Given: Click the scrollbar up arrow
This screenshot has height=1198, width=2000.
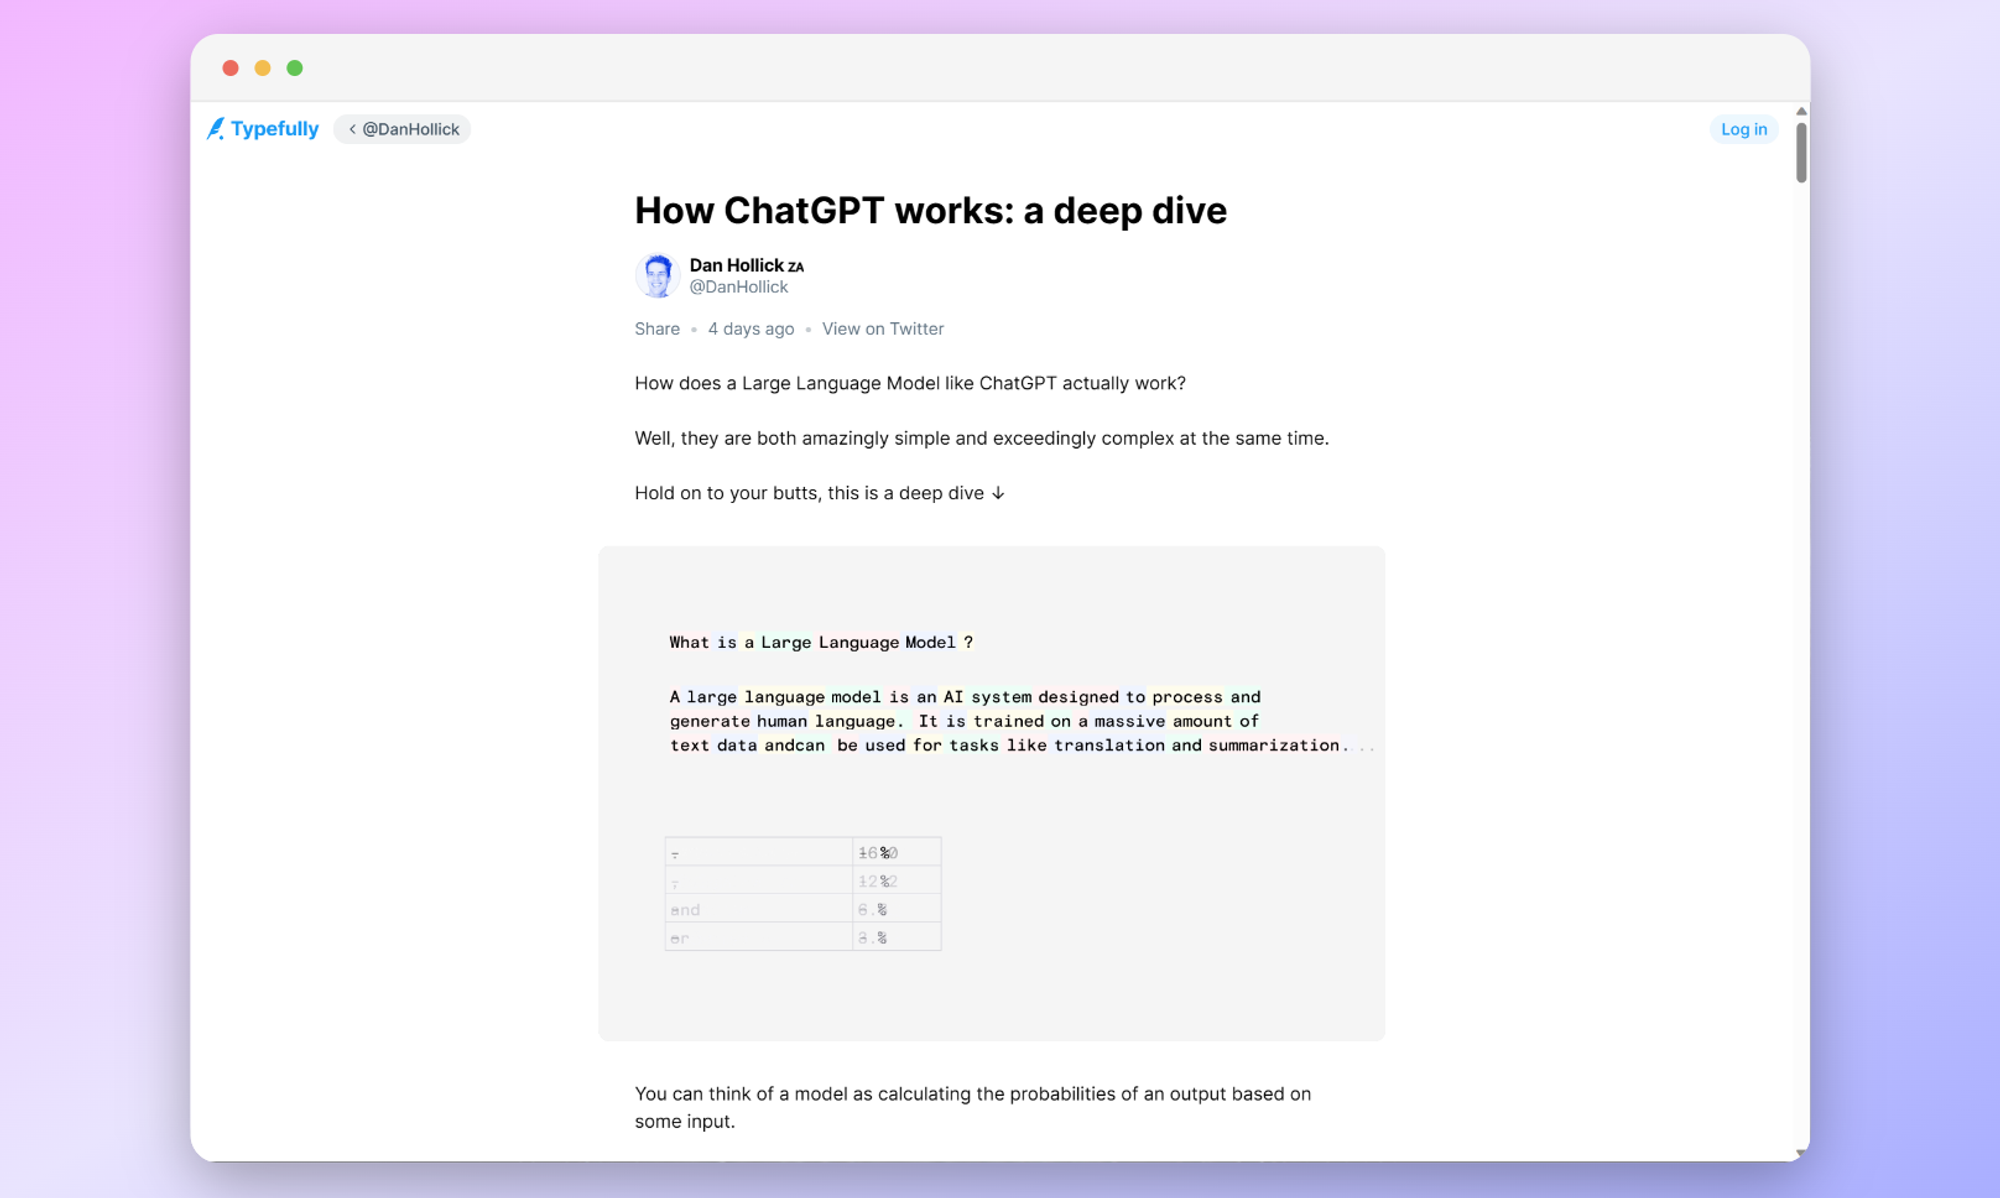Looking at the screenshot, I should coord(1801,111).
